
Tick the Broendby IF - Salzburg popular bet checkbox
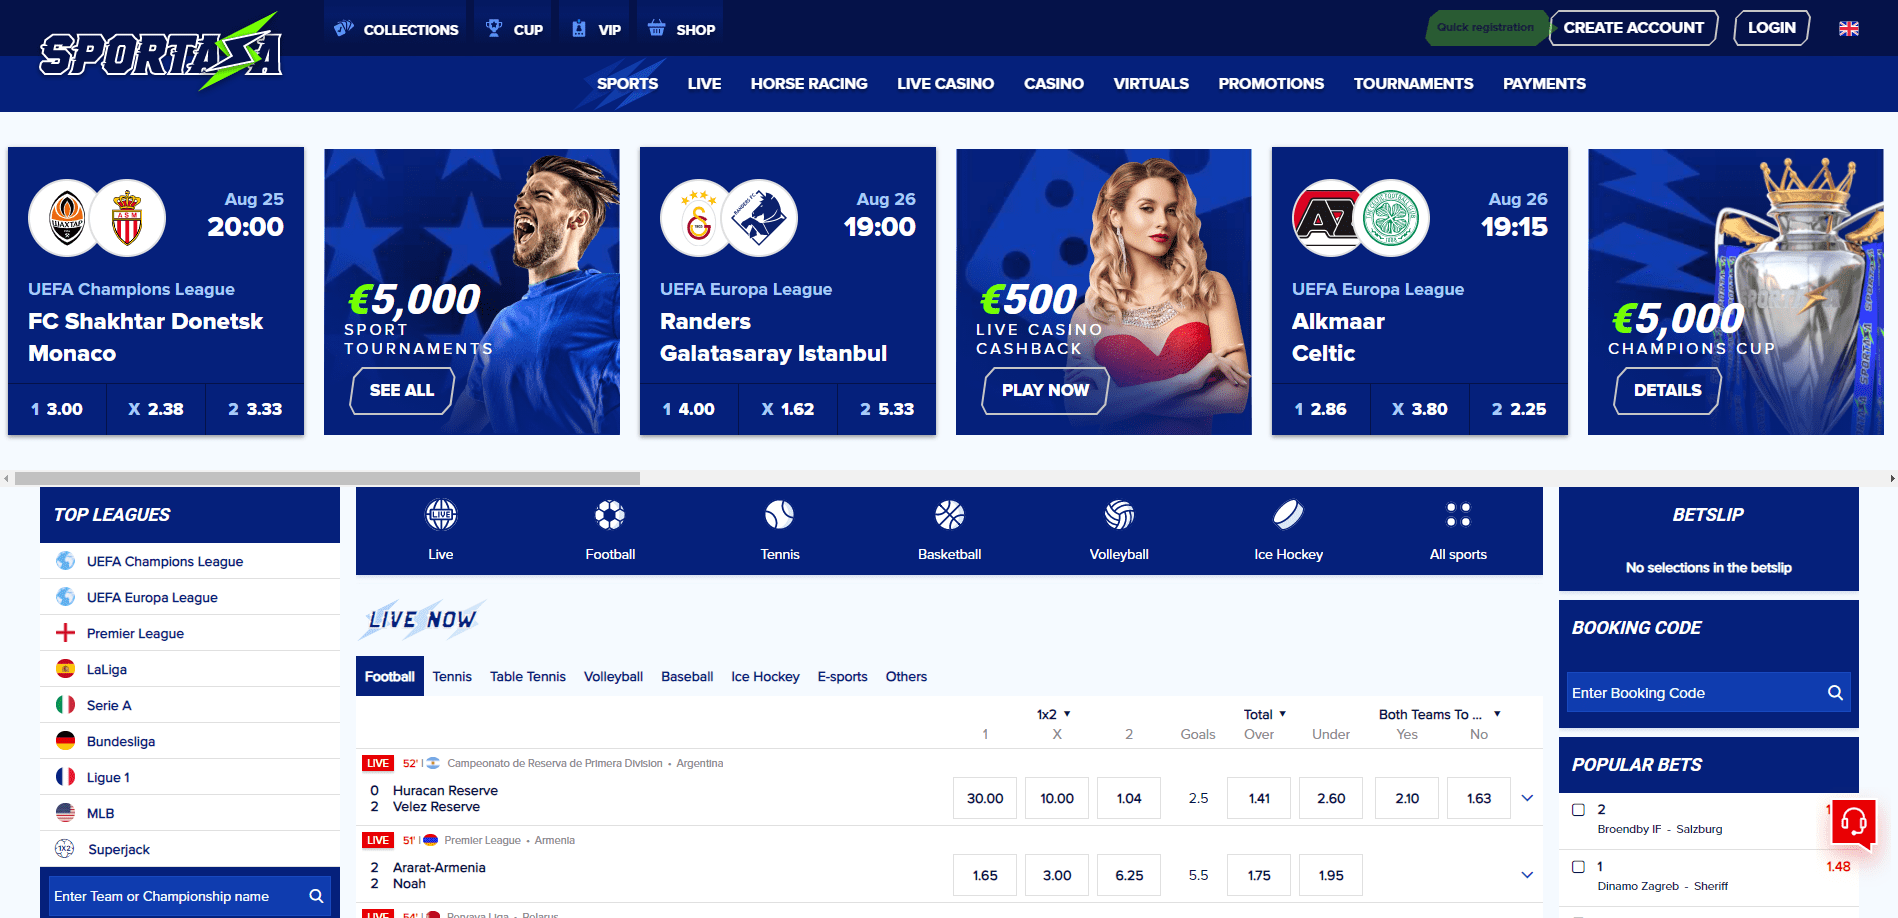pyautogui.click(x=1578, y=810)
